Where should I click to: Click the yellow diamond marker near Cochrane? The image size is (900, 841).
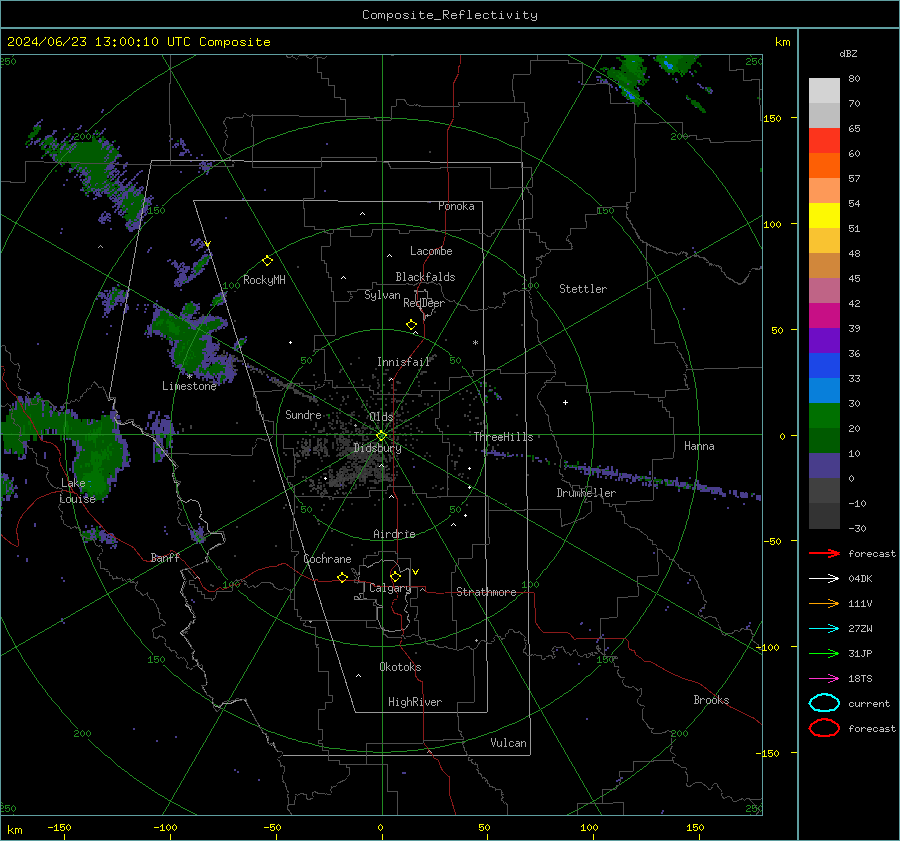(342, 577)
